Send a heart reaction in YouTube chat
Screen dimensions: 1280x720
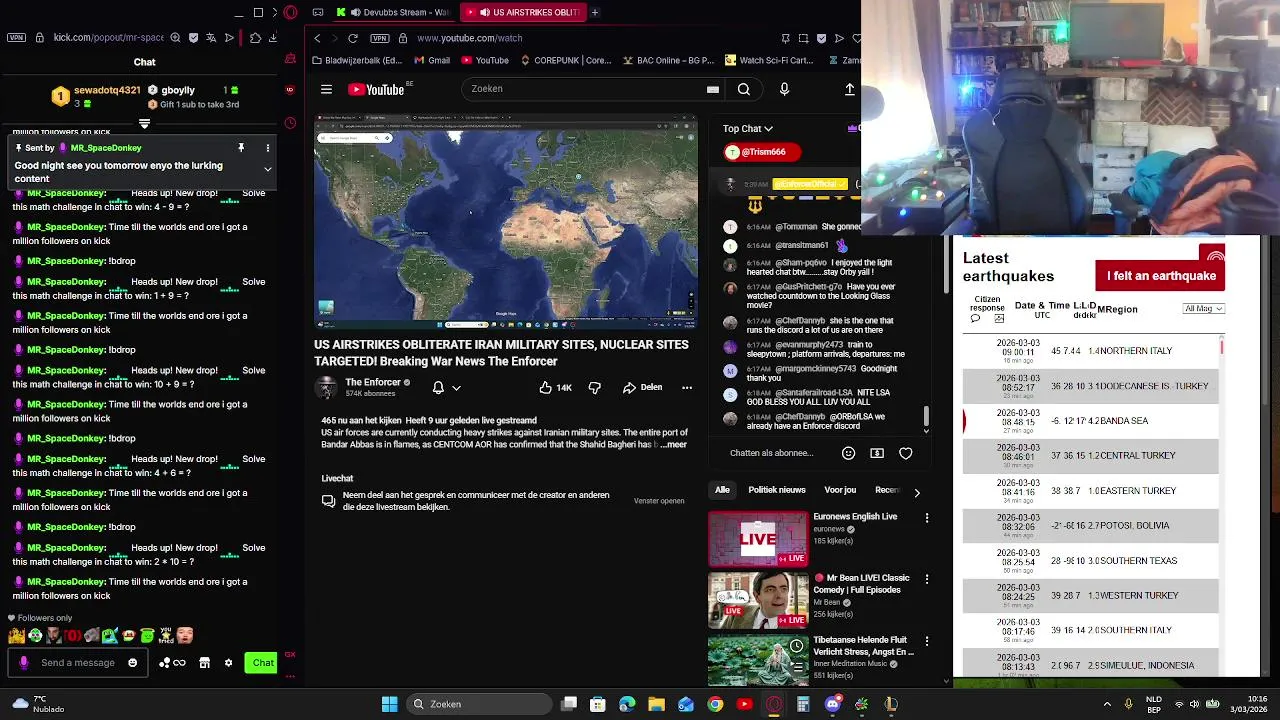click(x=905, y=453)
